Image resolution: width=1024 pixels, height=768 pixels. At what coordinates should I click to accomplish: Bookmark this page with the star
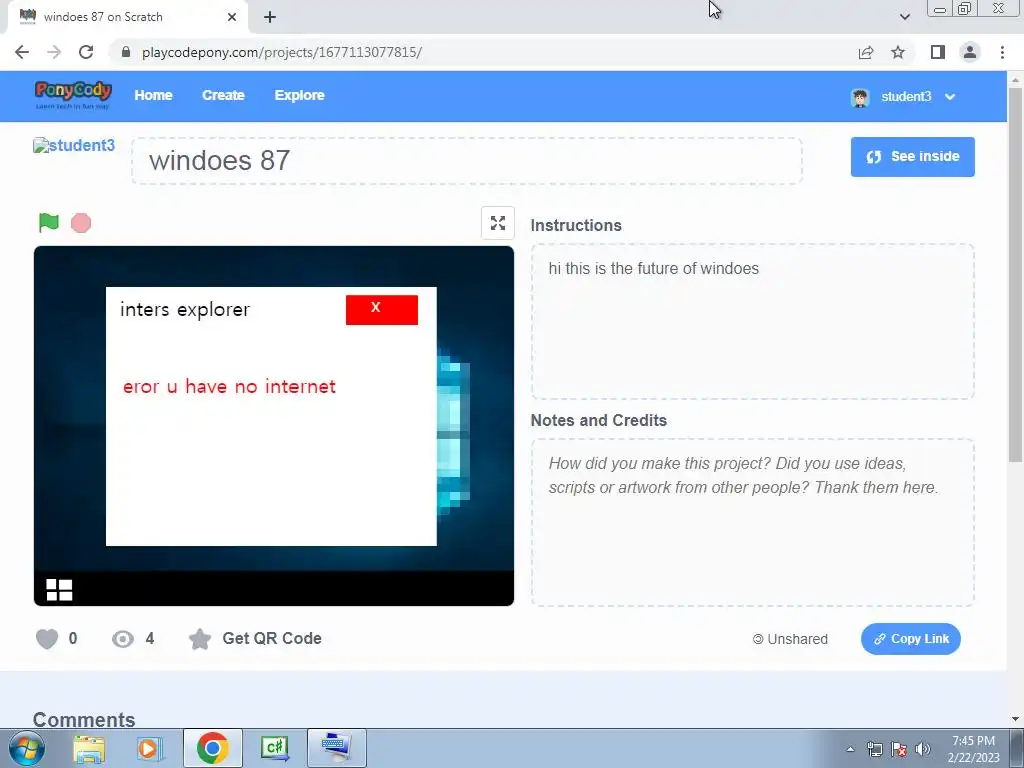coord(898,52)
